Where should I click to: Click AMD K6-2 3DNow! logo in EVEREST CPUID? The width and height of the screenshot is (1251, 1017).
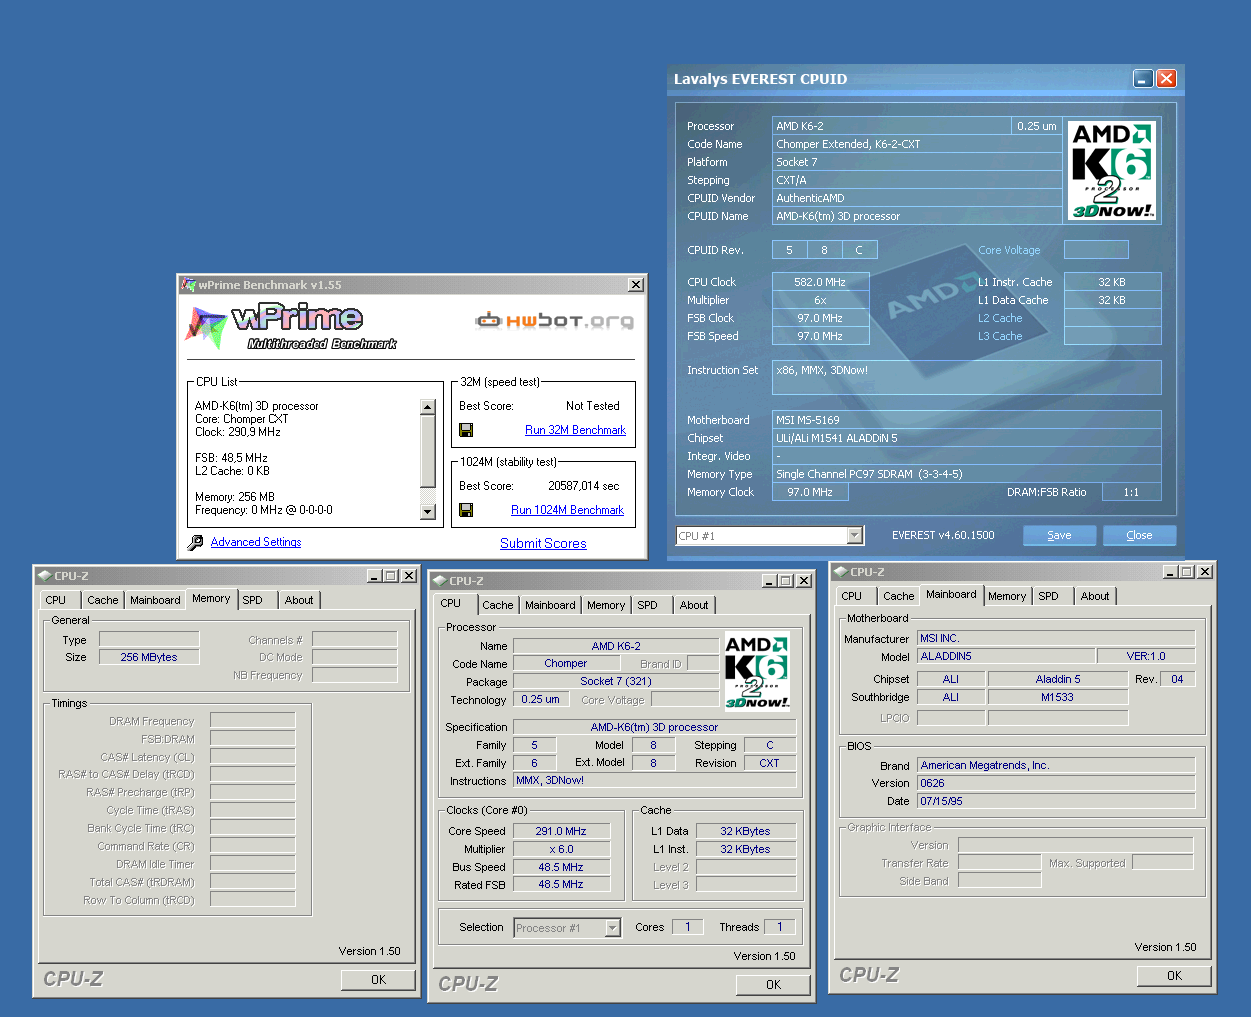1112,170
